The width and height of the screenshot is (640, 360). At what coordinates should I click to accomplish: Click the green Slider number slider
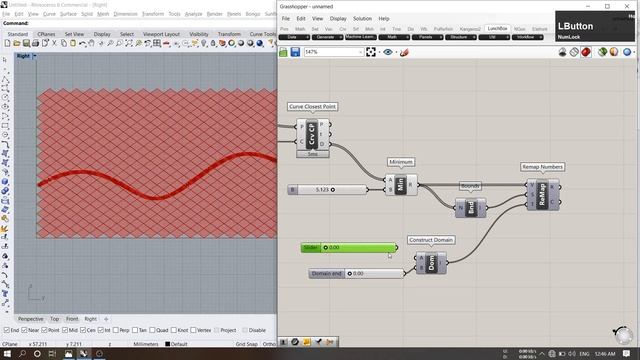[x=349, y=247]
